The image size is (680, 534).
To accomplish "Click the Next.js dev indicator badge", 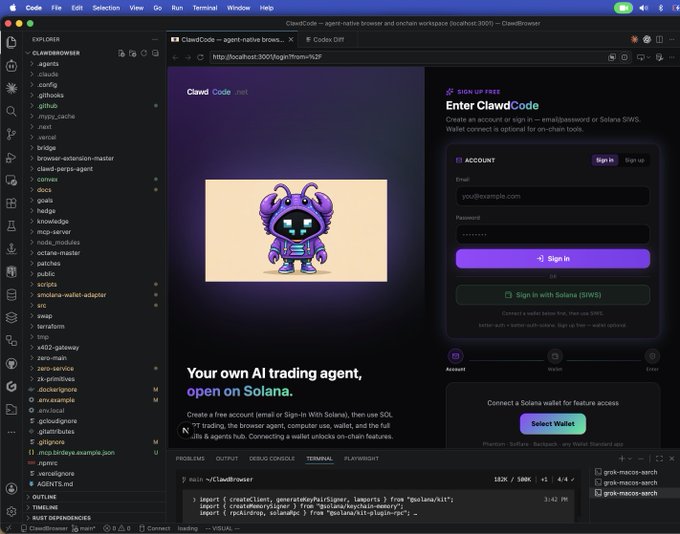I will 186,430.
